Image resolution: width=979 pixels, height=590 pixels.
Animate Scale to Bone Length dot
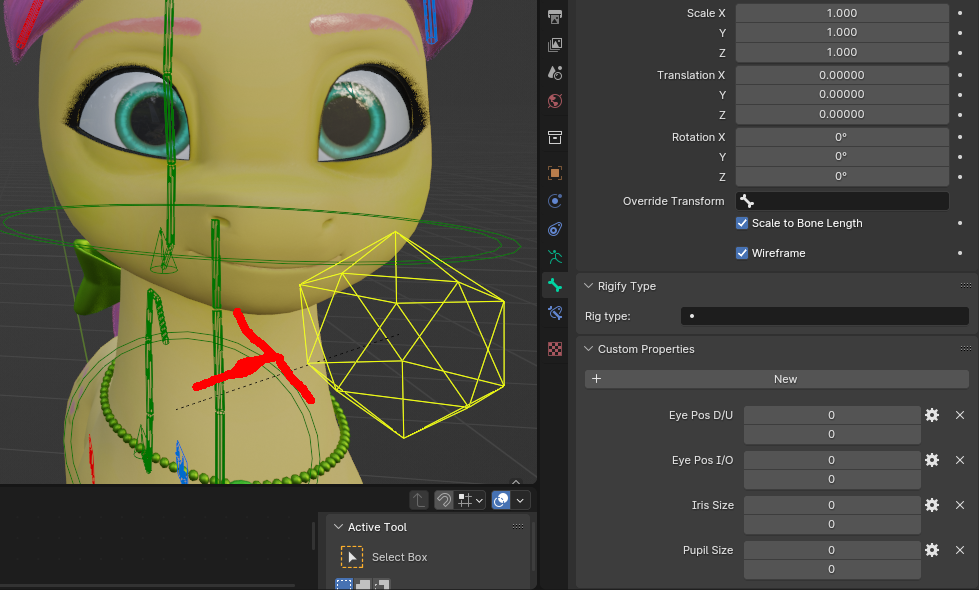point(960,224)
